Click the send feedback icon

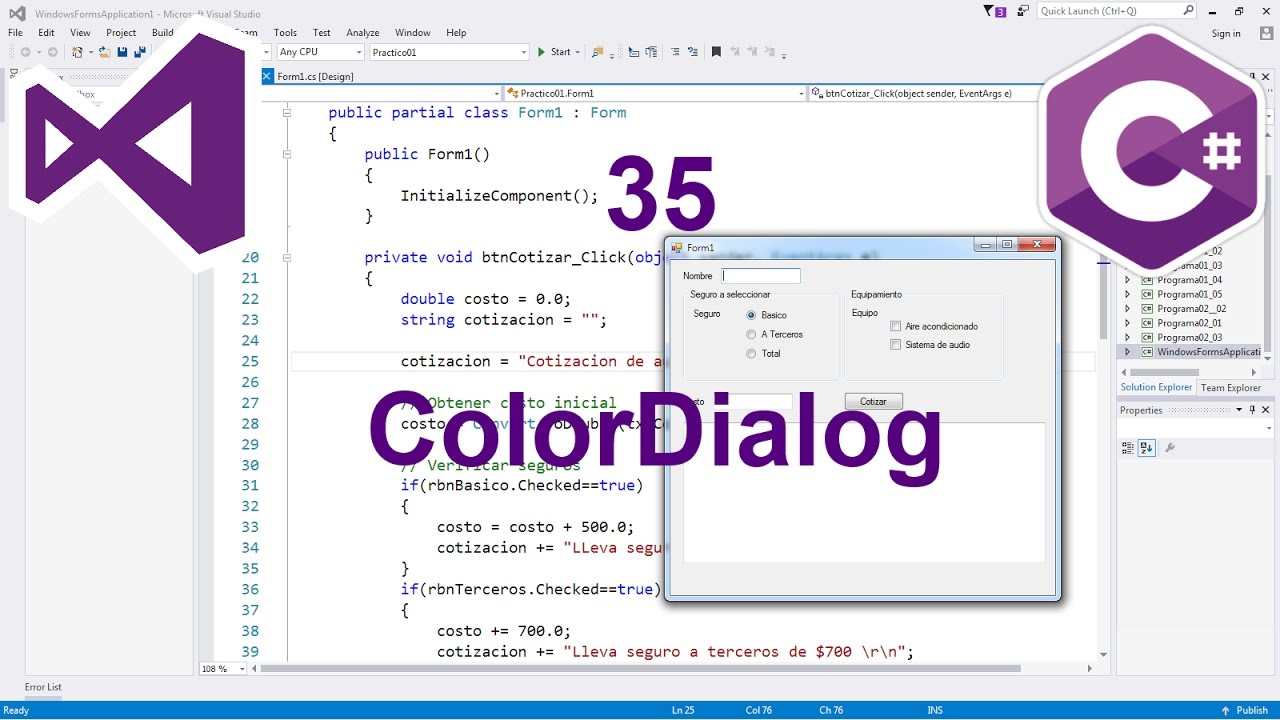tap(1022, 11)
